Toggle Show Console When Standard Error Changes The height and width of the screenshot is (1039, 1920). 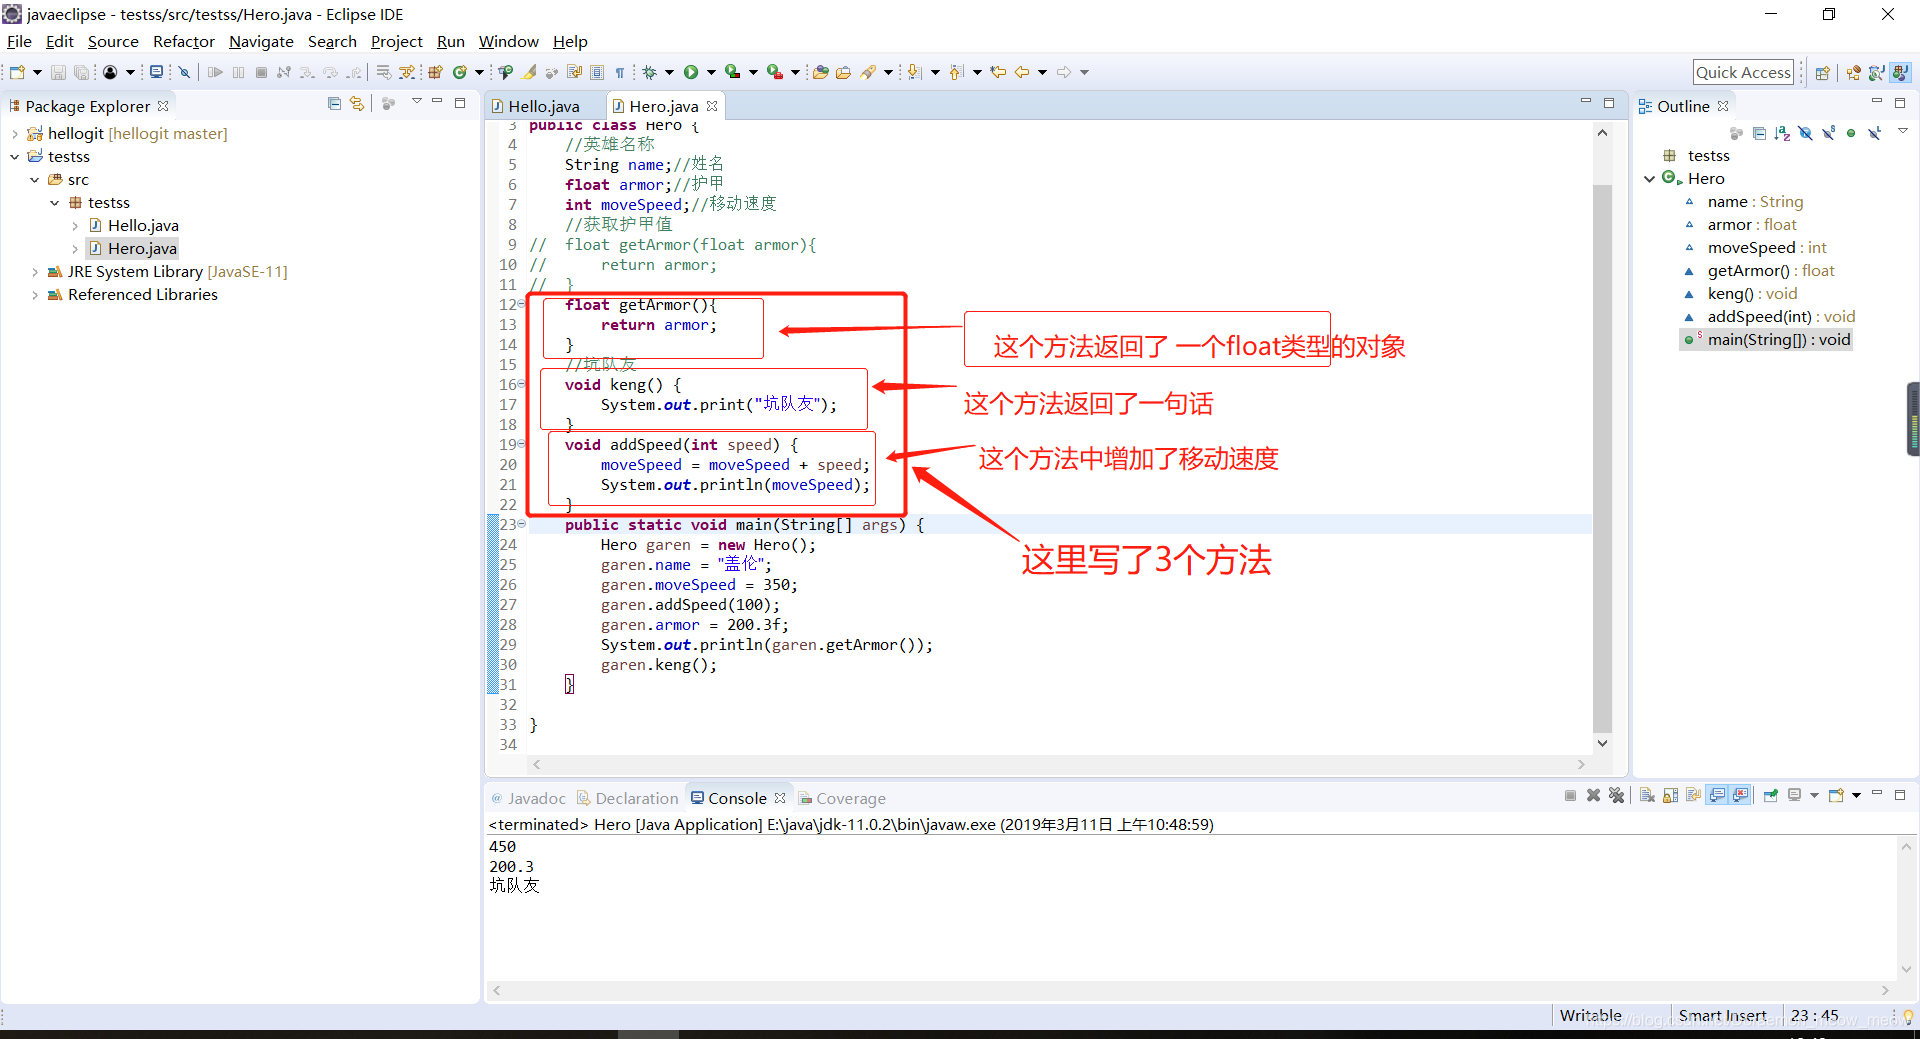(1741, 795)
